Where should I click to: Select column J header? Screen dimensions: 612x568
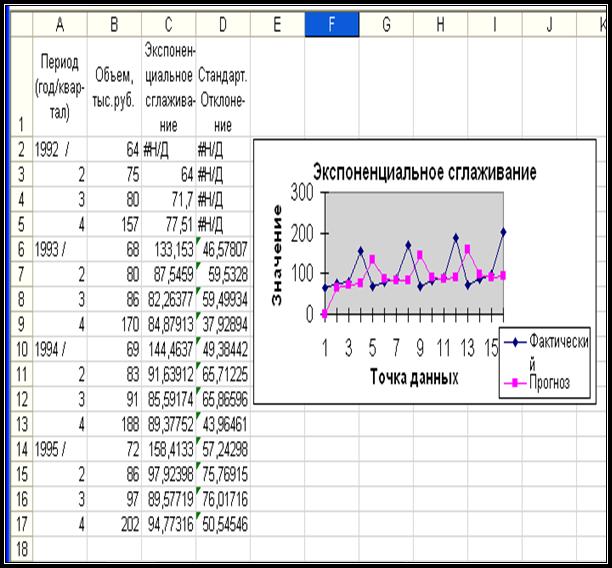coord(549,25)
